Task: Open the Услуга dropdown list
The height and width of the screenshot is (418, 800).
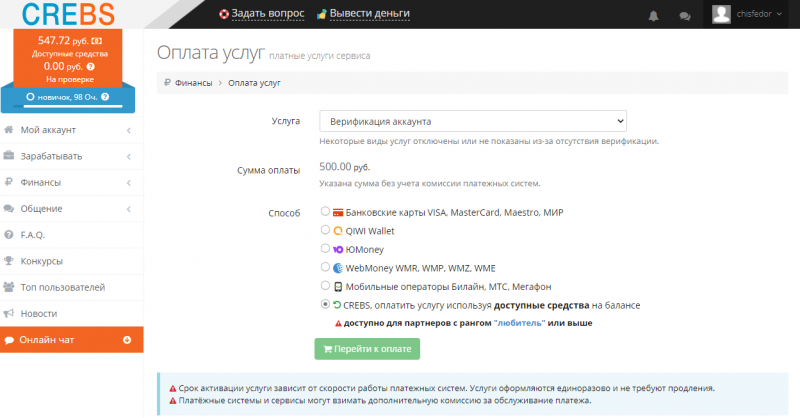Action: tap(472, 121)
